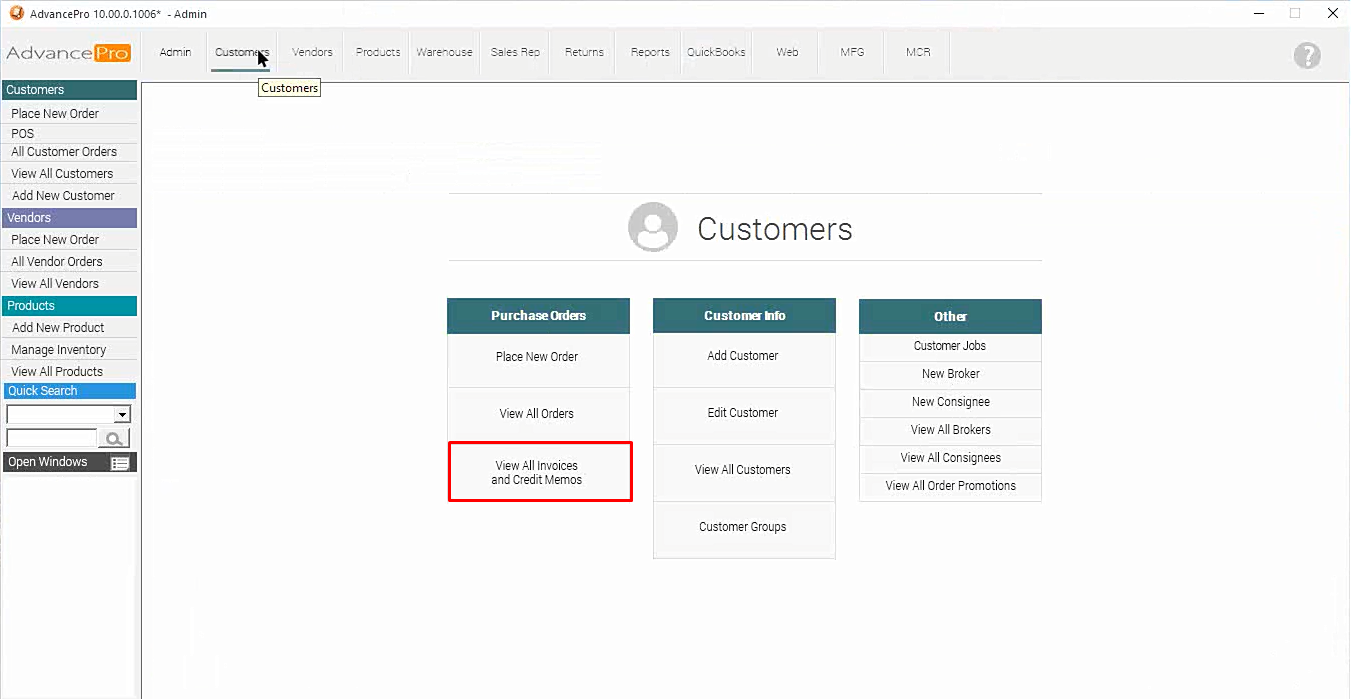
Task: Click the AdvancePro logo
Action: [68, 53]
